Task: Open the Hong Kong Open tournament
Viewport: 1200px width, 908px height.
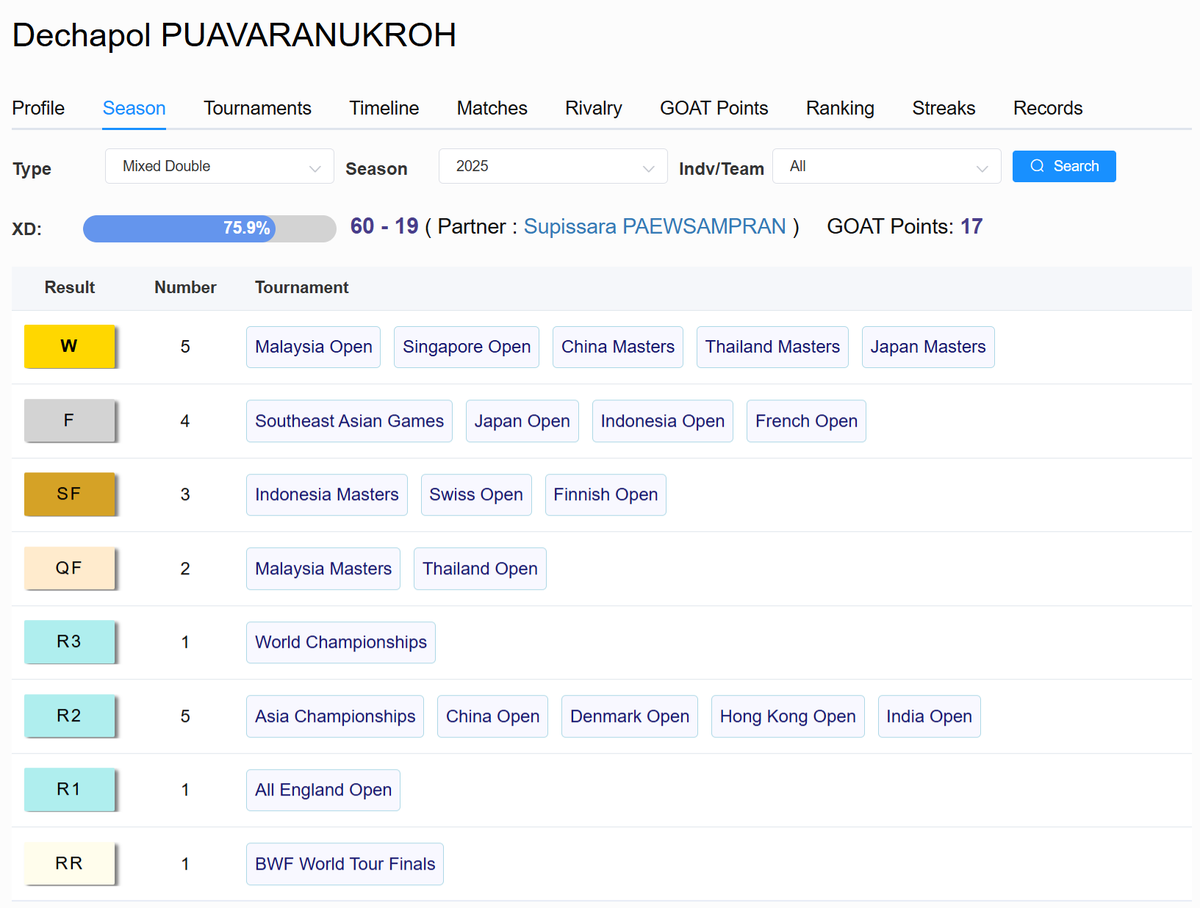Action: pyautogui.click(x=788, y=716)
